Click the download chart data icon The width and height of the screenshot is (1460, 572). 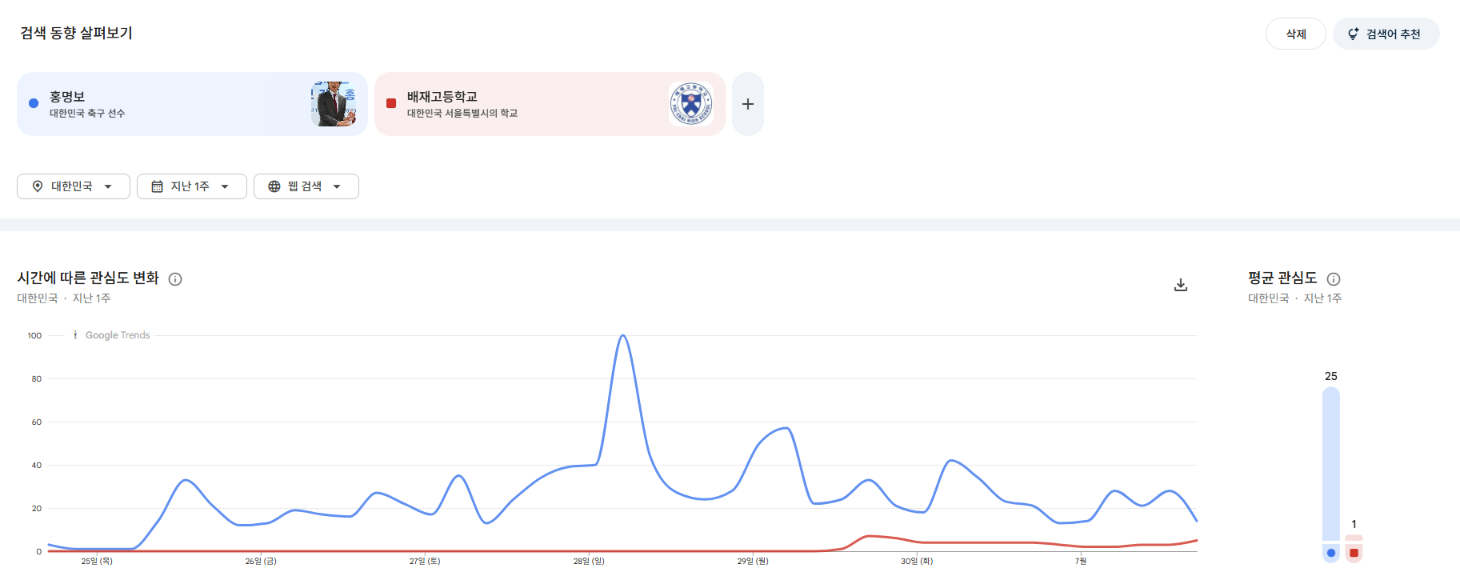[1180, 285]
